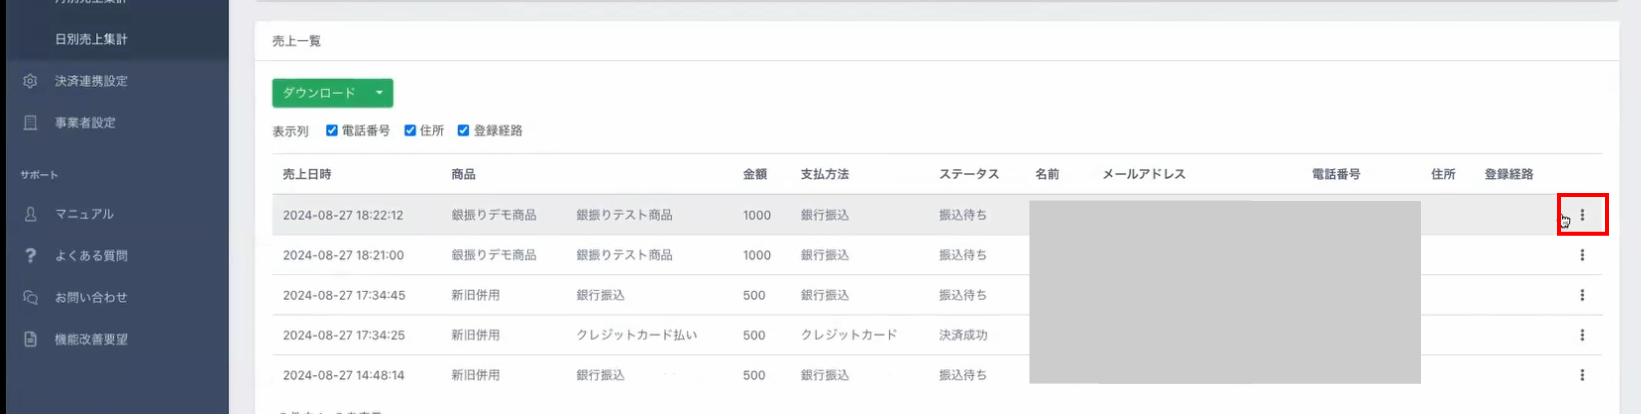This screenshot has width=1641, height=414.
Task: Uncheck the 電話番号 column checkbox
Action: coord(332,130)
